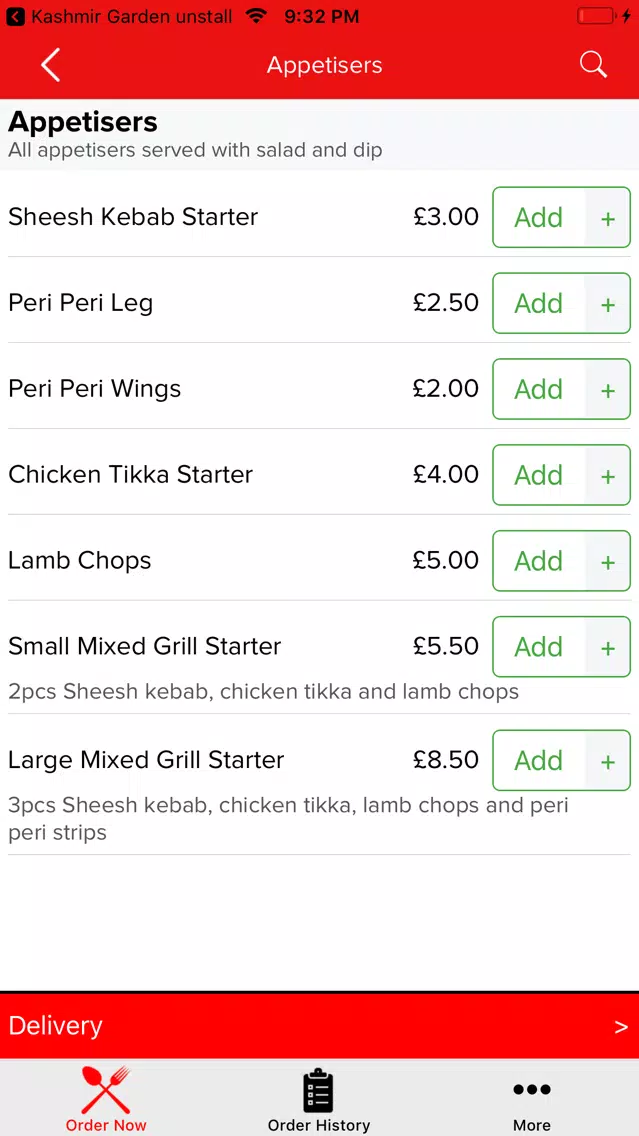The image size is (639, 1136).
Task: Expand the Delivery bar arrow
Action: pyautogui.click(x=620, y=1027)
